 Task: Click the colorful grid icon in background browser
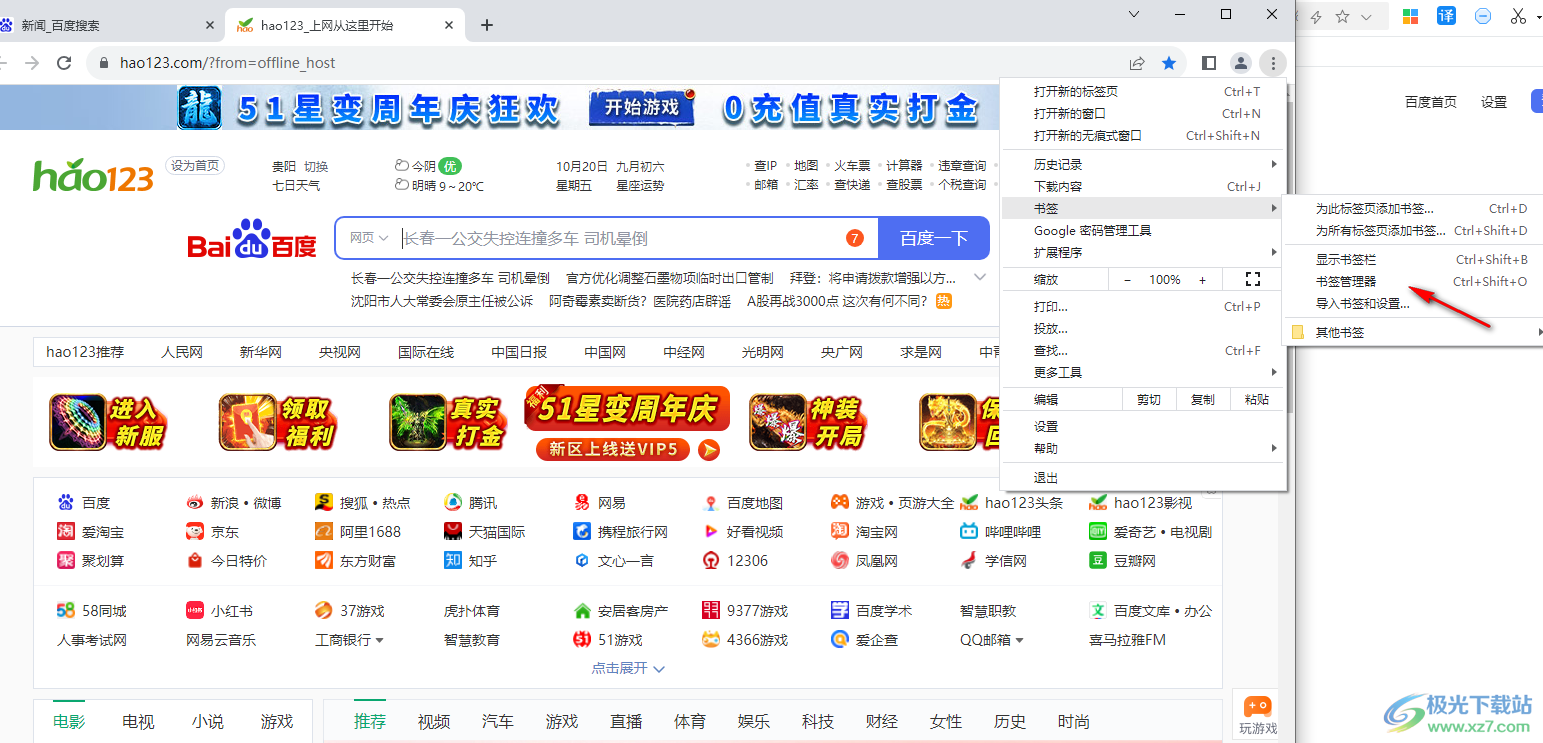pos(1410,15)
